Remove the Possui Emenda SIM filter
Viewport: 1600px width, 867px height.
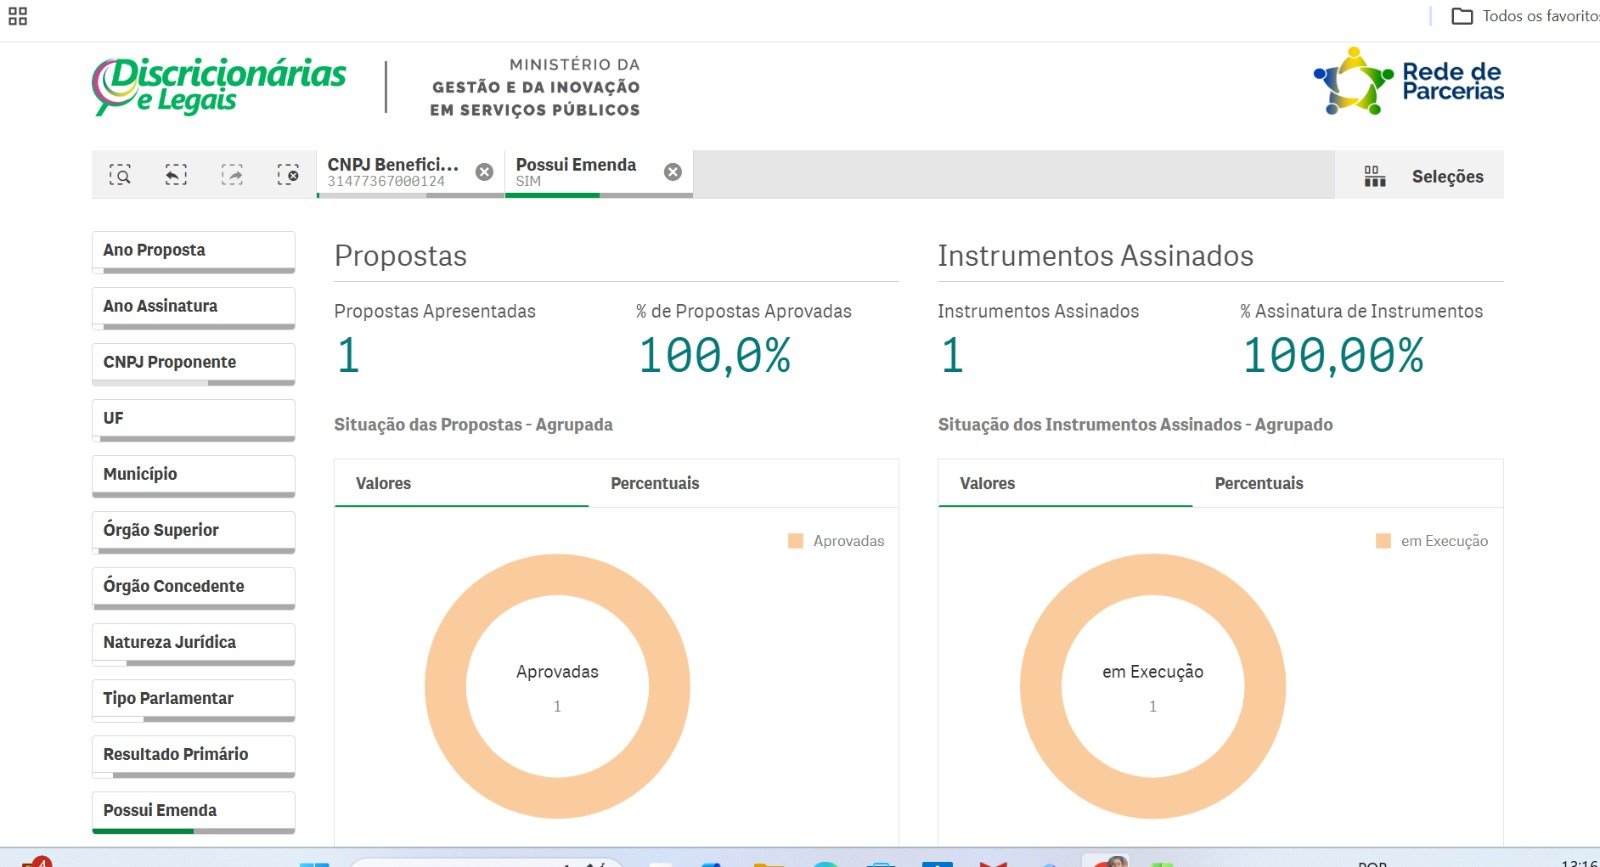pyautogui.click(x=673, y=172)
